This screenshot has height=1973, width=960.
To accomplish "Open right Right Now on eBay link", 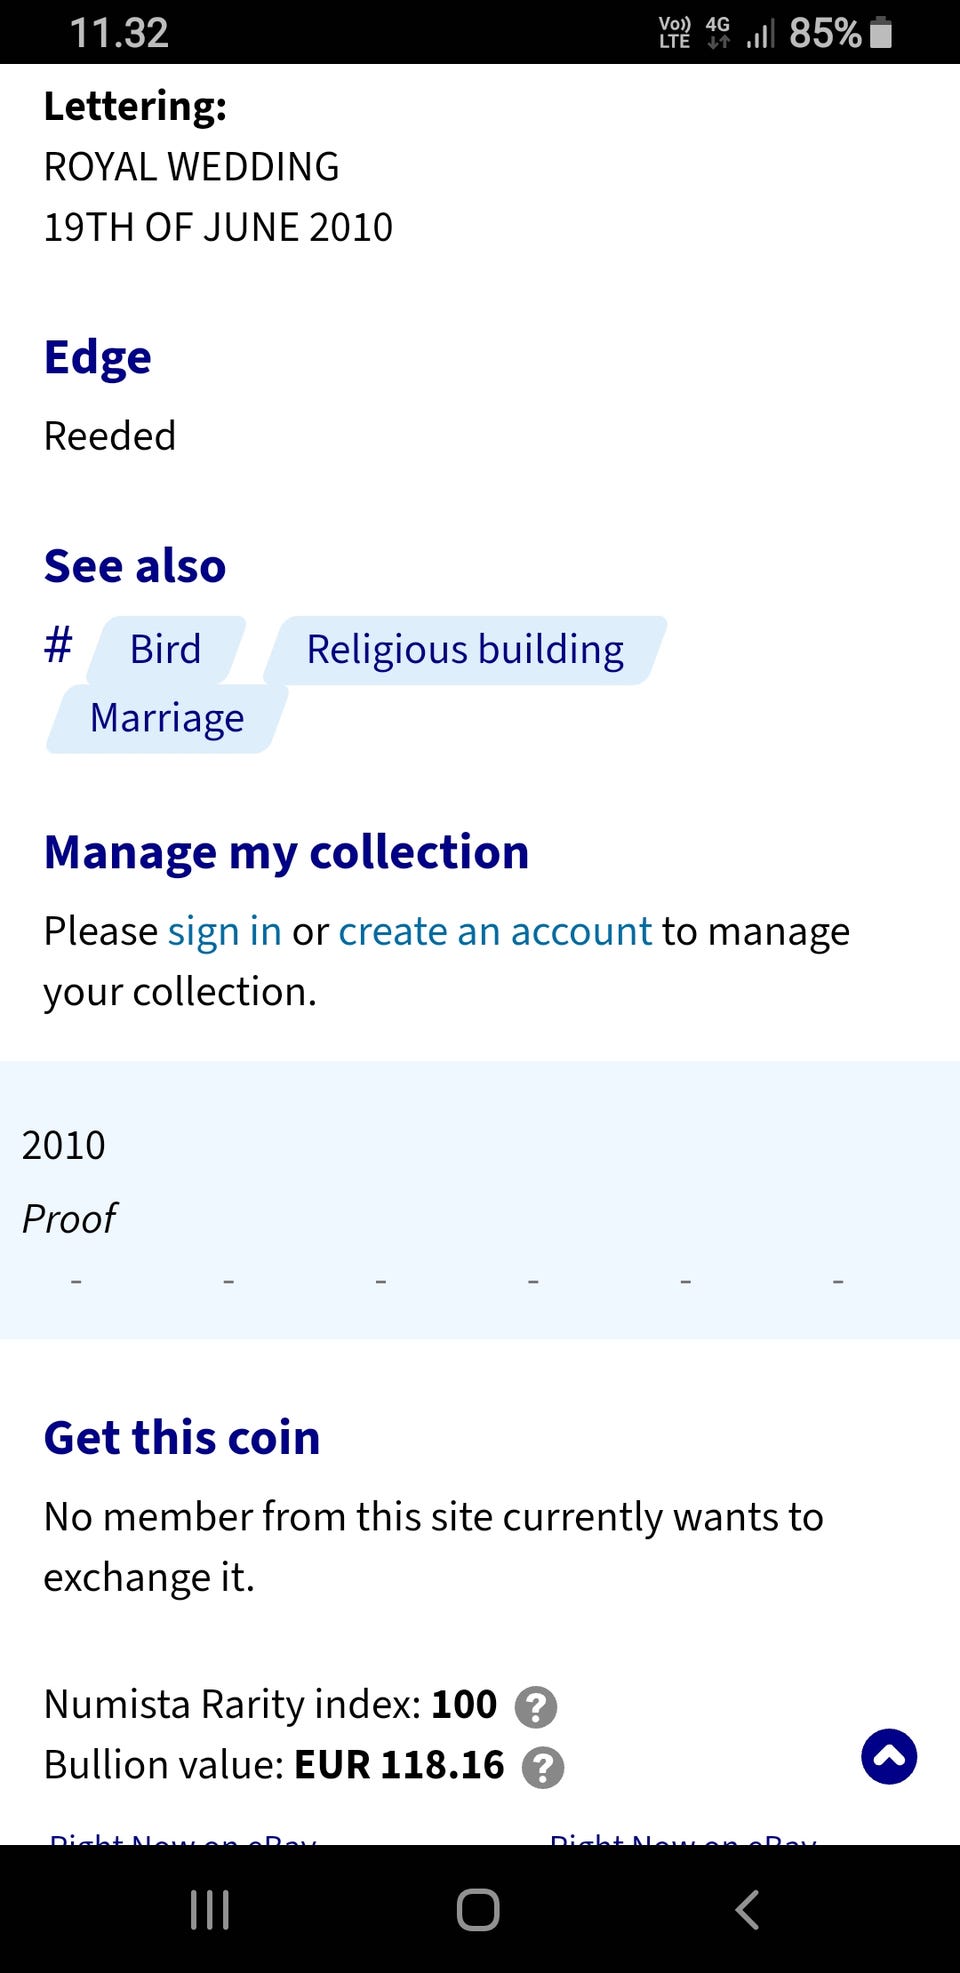I will pos(683,1838).
